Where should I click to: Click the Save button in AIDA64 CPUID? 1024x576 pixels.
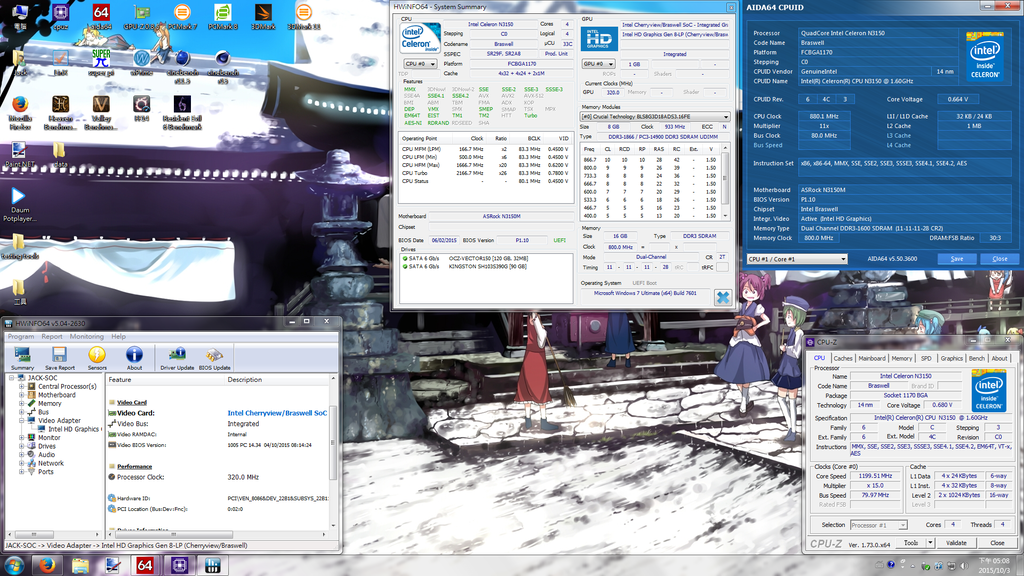tap(957, 259)
